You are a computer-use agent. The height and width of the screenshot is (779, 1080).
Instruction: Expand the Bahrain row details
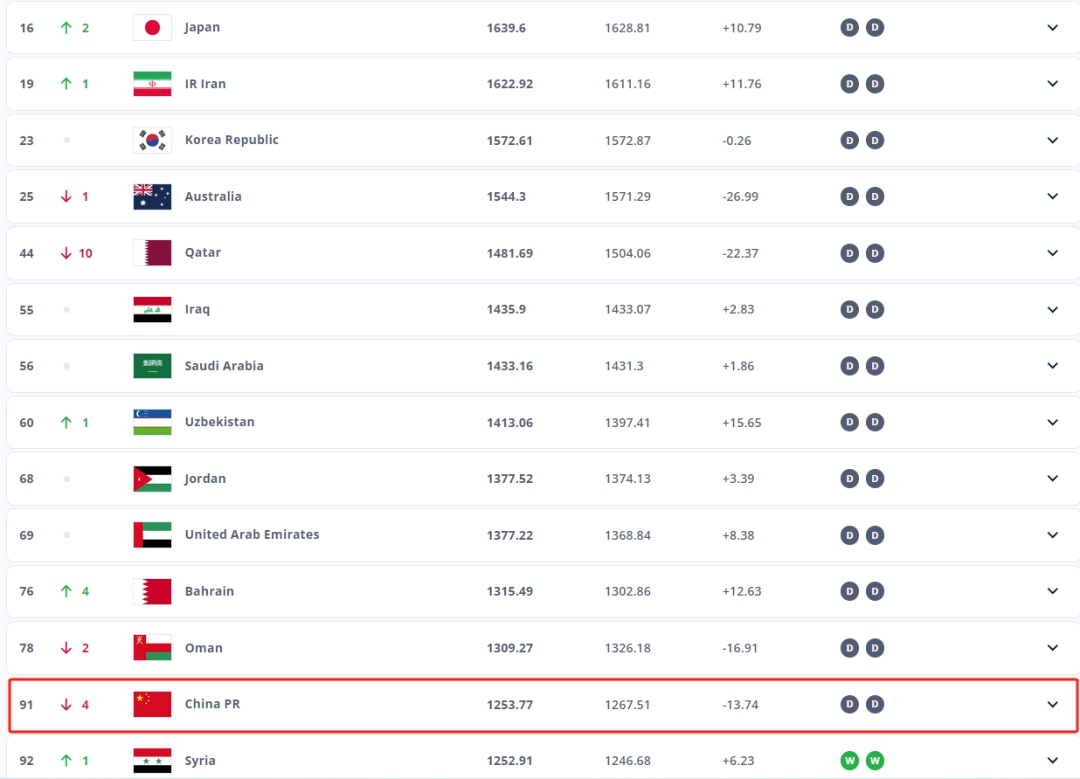tap(1052, 591)
